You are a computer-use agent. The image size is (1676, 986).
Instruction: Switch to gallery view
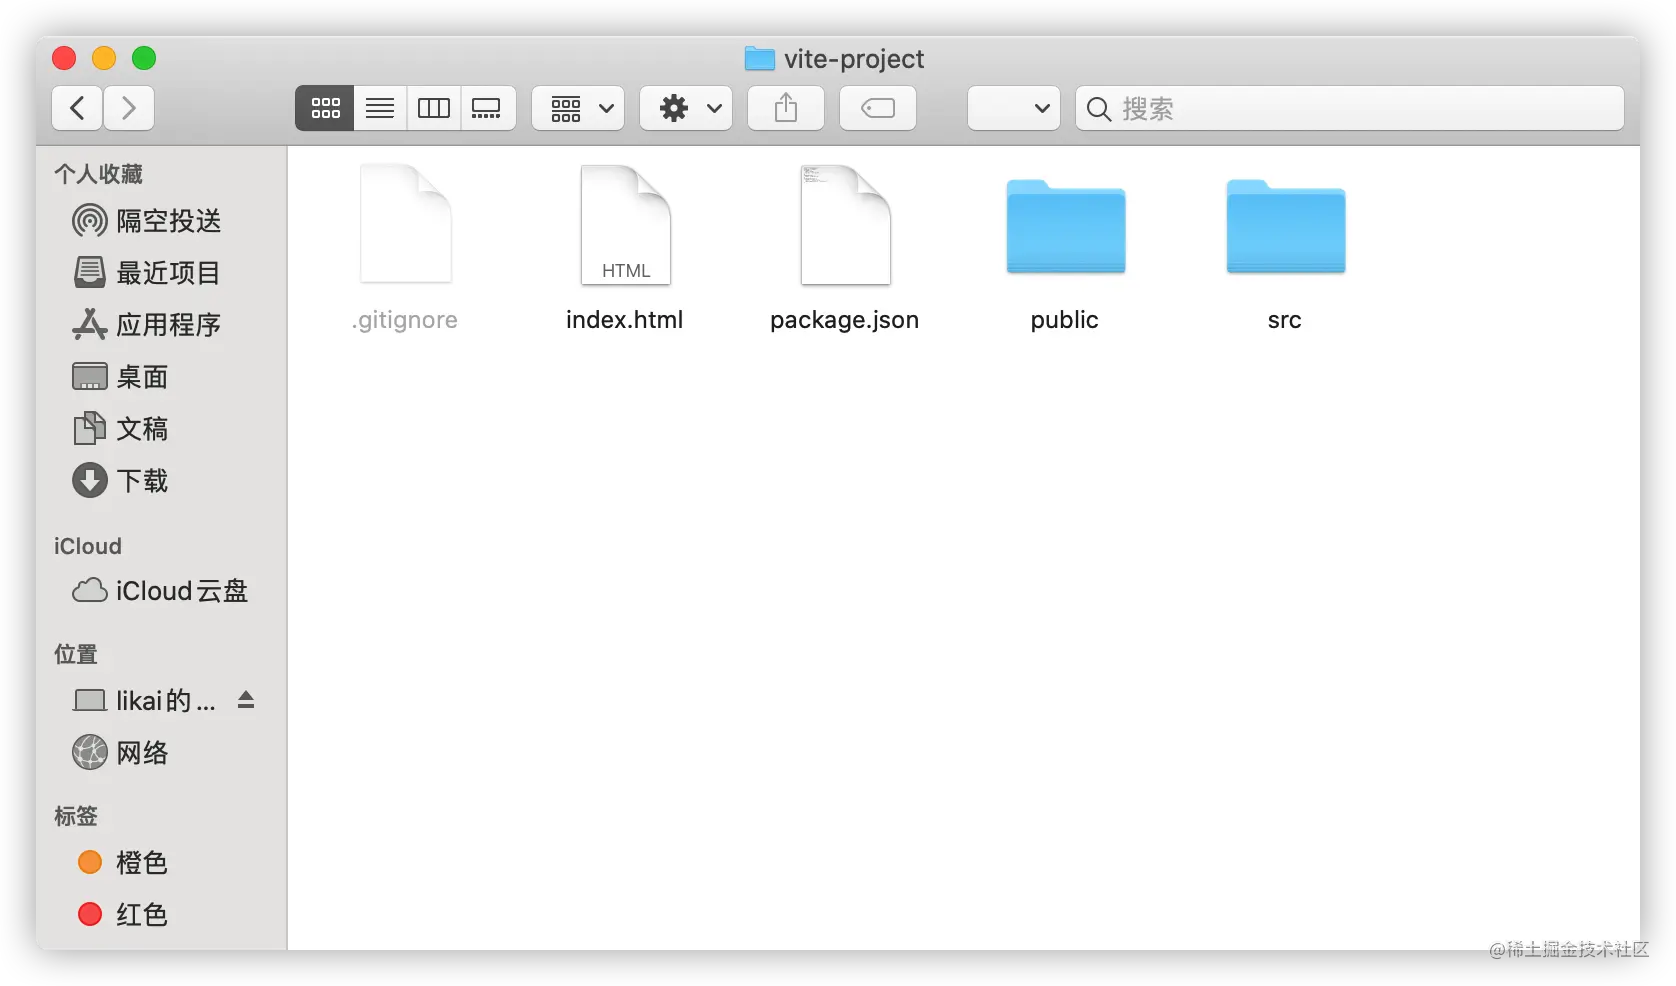tap(488, 108)
